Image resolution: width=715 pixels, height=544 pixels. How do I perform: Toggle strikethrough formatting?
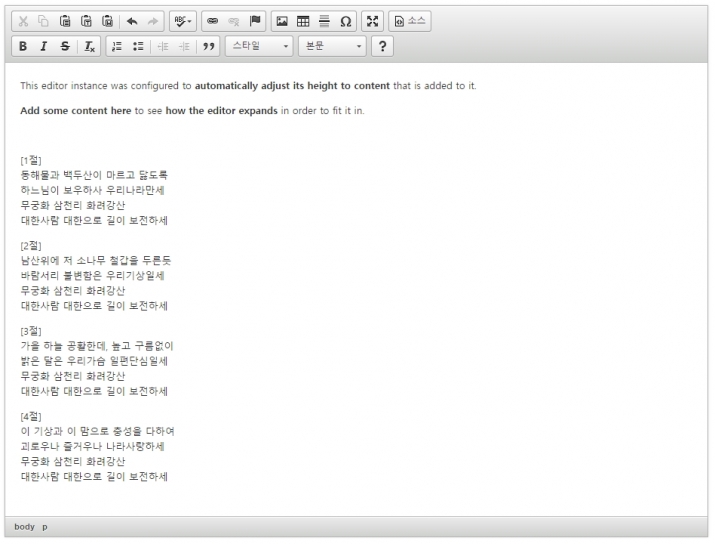[x=65, y=46]
